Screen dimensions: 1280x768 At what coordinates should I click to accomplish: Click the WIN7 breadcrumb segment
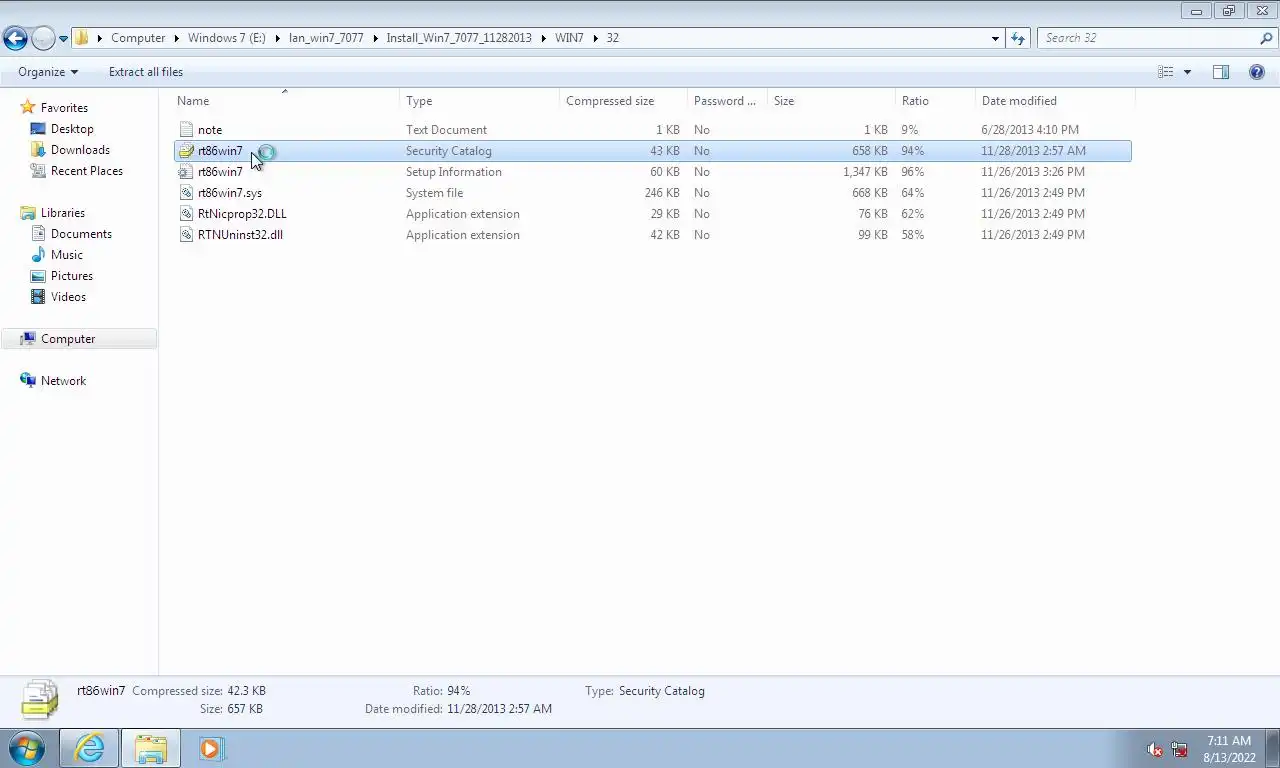pyautogui.click(x=569, y=38)
